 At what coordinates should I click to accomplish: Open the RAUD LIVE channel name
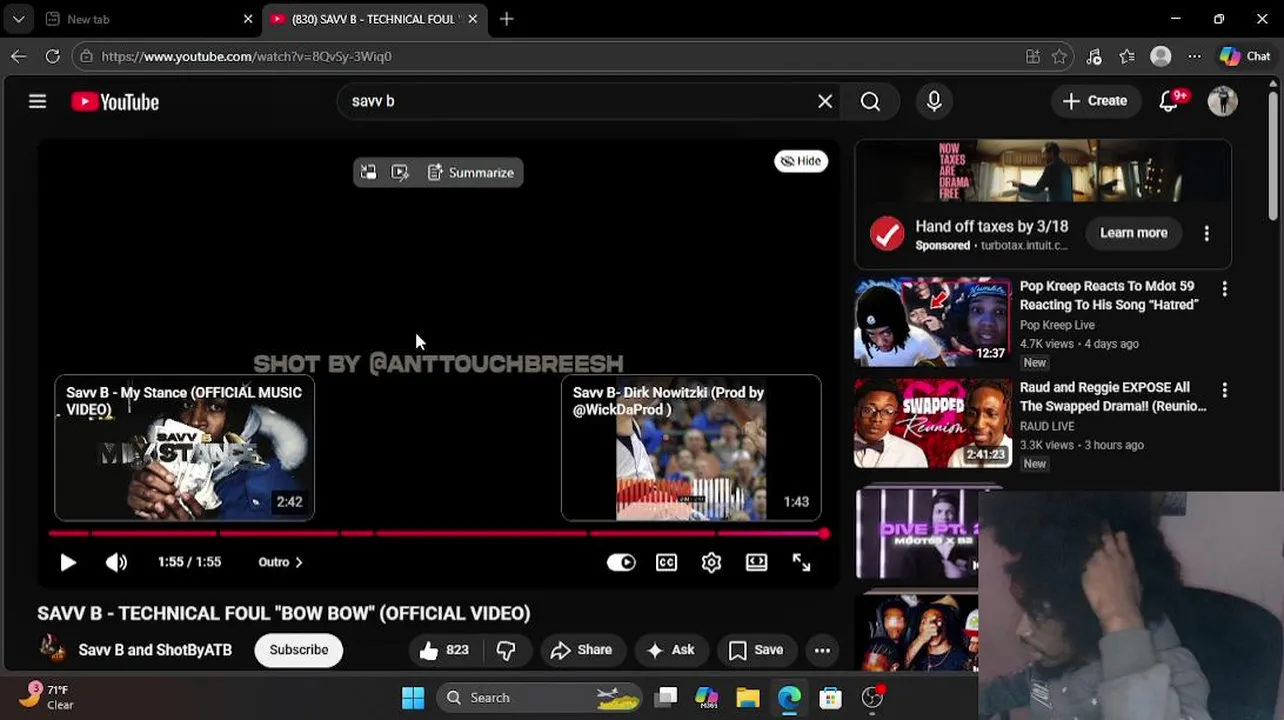coord(1047,426)
